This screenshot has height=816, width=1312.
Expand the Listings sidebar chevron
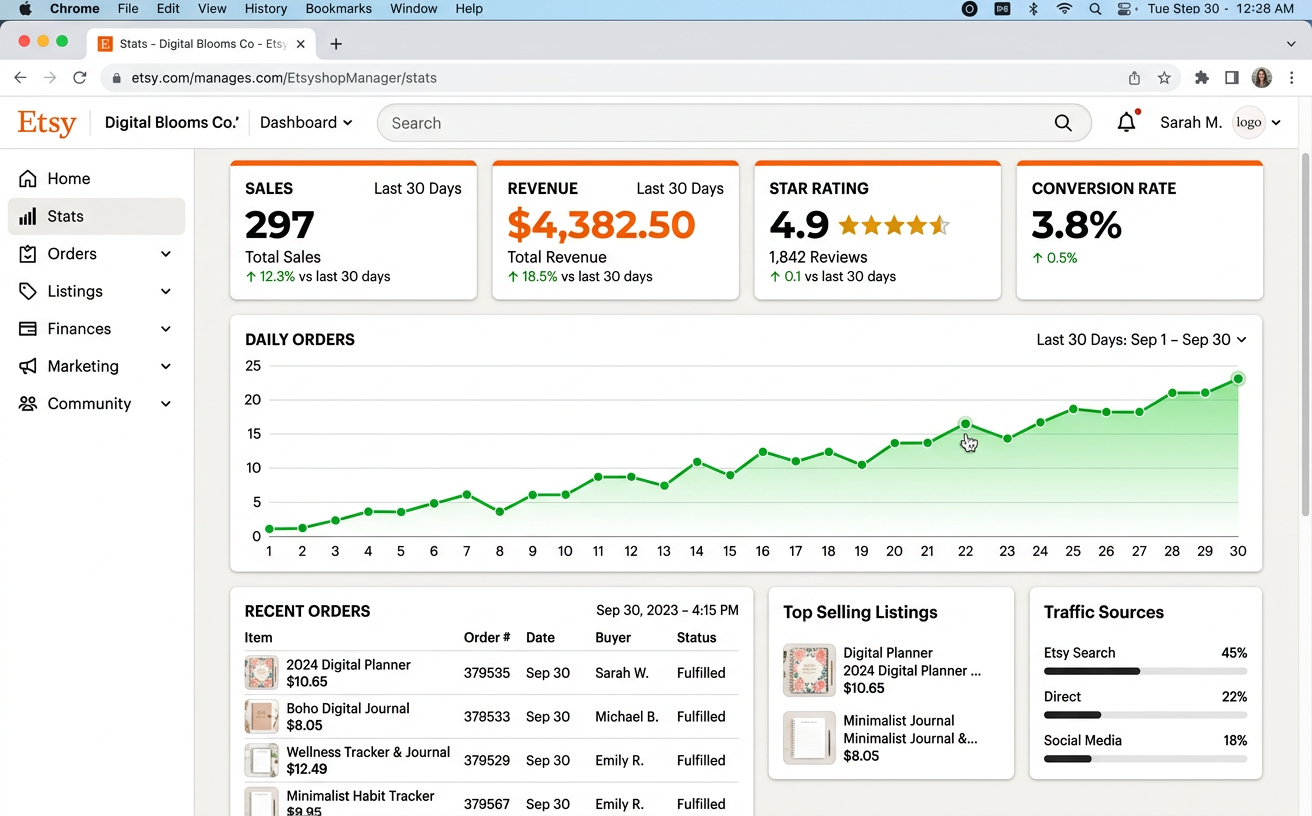pyautogui.click(x=166, y=291)
